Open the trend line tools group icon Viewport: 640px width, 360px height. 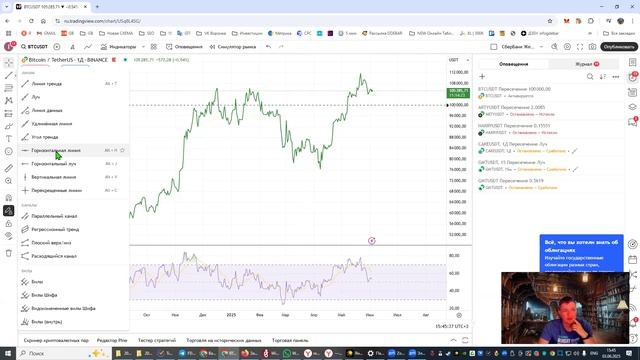point(9,76)
